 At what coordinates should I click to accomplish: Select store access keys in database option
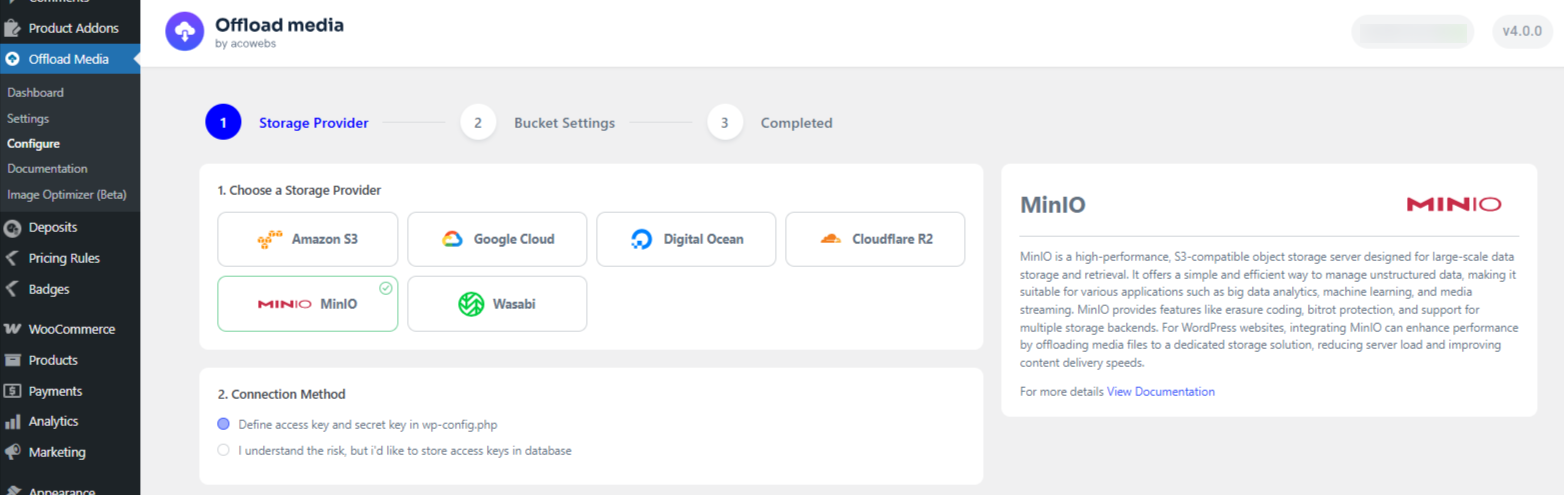point(223,450)
